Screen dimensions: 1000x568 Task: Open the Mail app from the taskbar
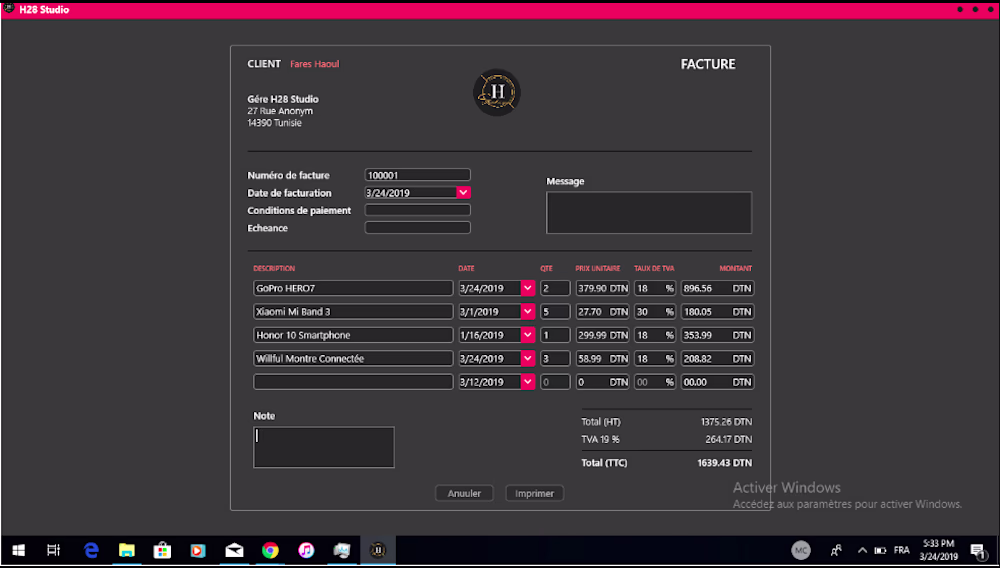pos(234,550)
